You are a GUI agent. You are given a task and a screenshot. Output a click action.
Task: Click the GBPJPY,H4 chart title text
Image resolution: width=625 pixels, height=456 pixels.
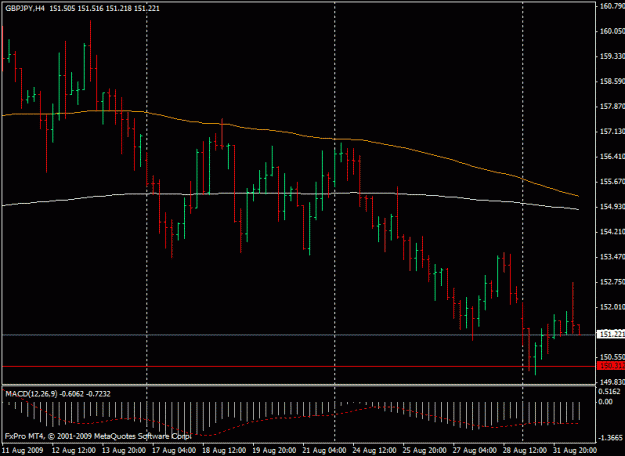[25, 8]
